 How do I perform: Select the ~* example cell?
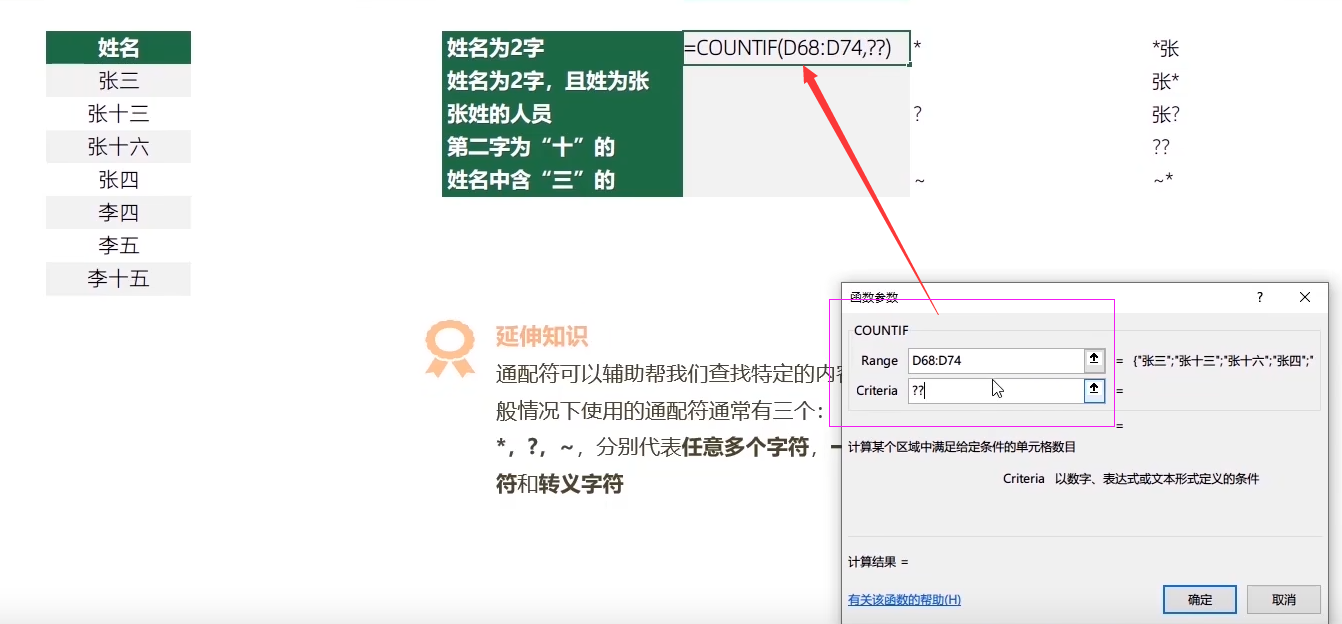1162,180
